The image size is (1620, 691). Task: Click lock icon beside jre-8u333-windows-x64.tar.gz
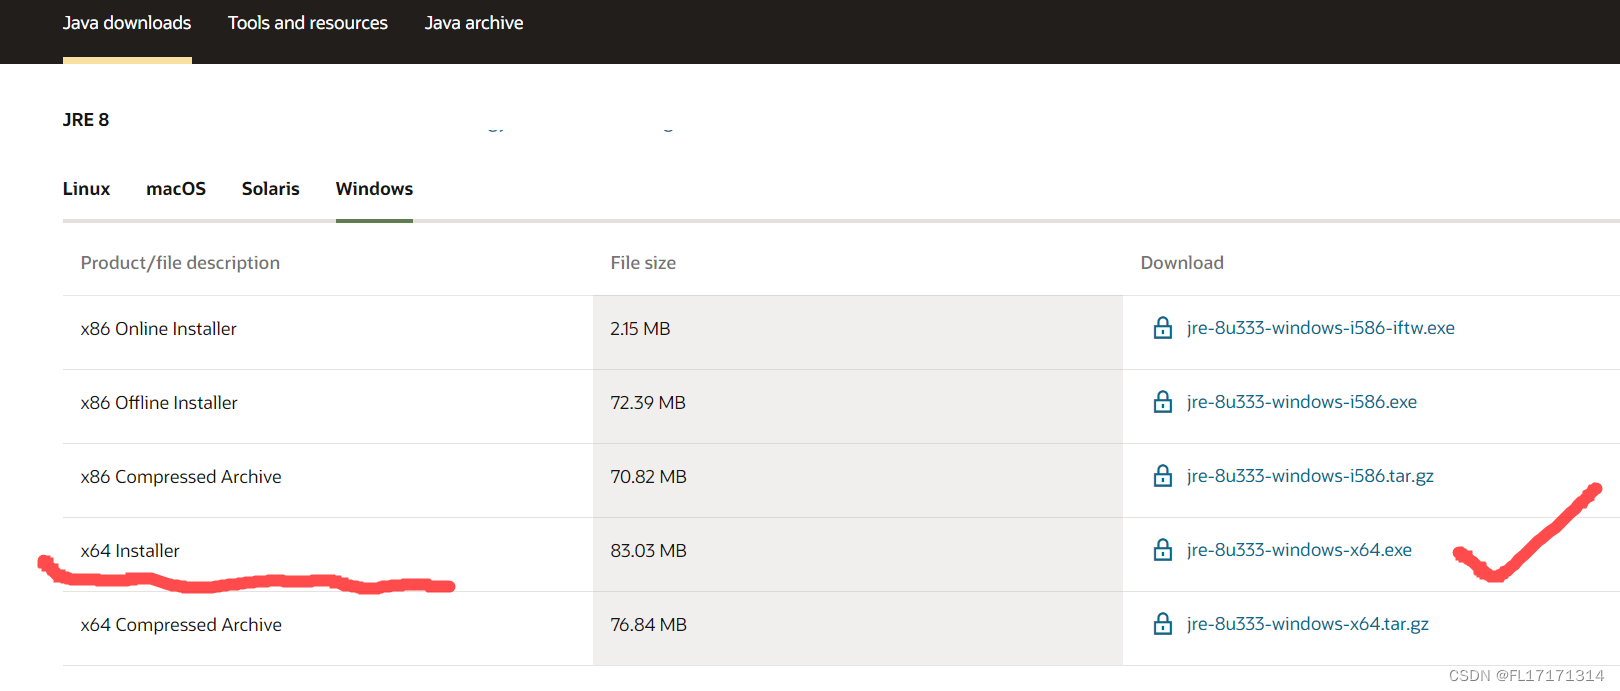(1162, 624)
